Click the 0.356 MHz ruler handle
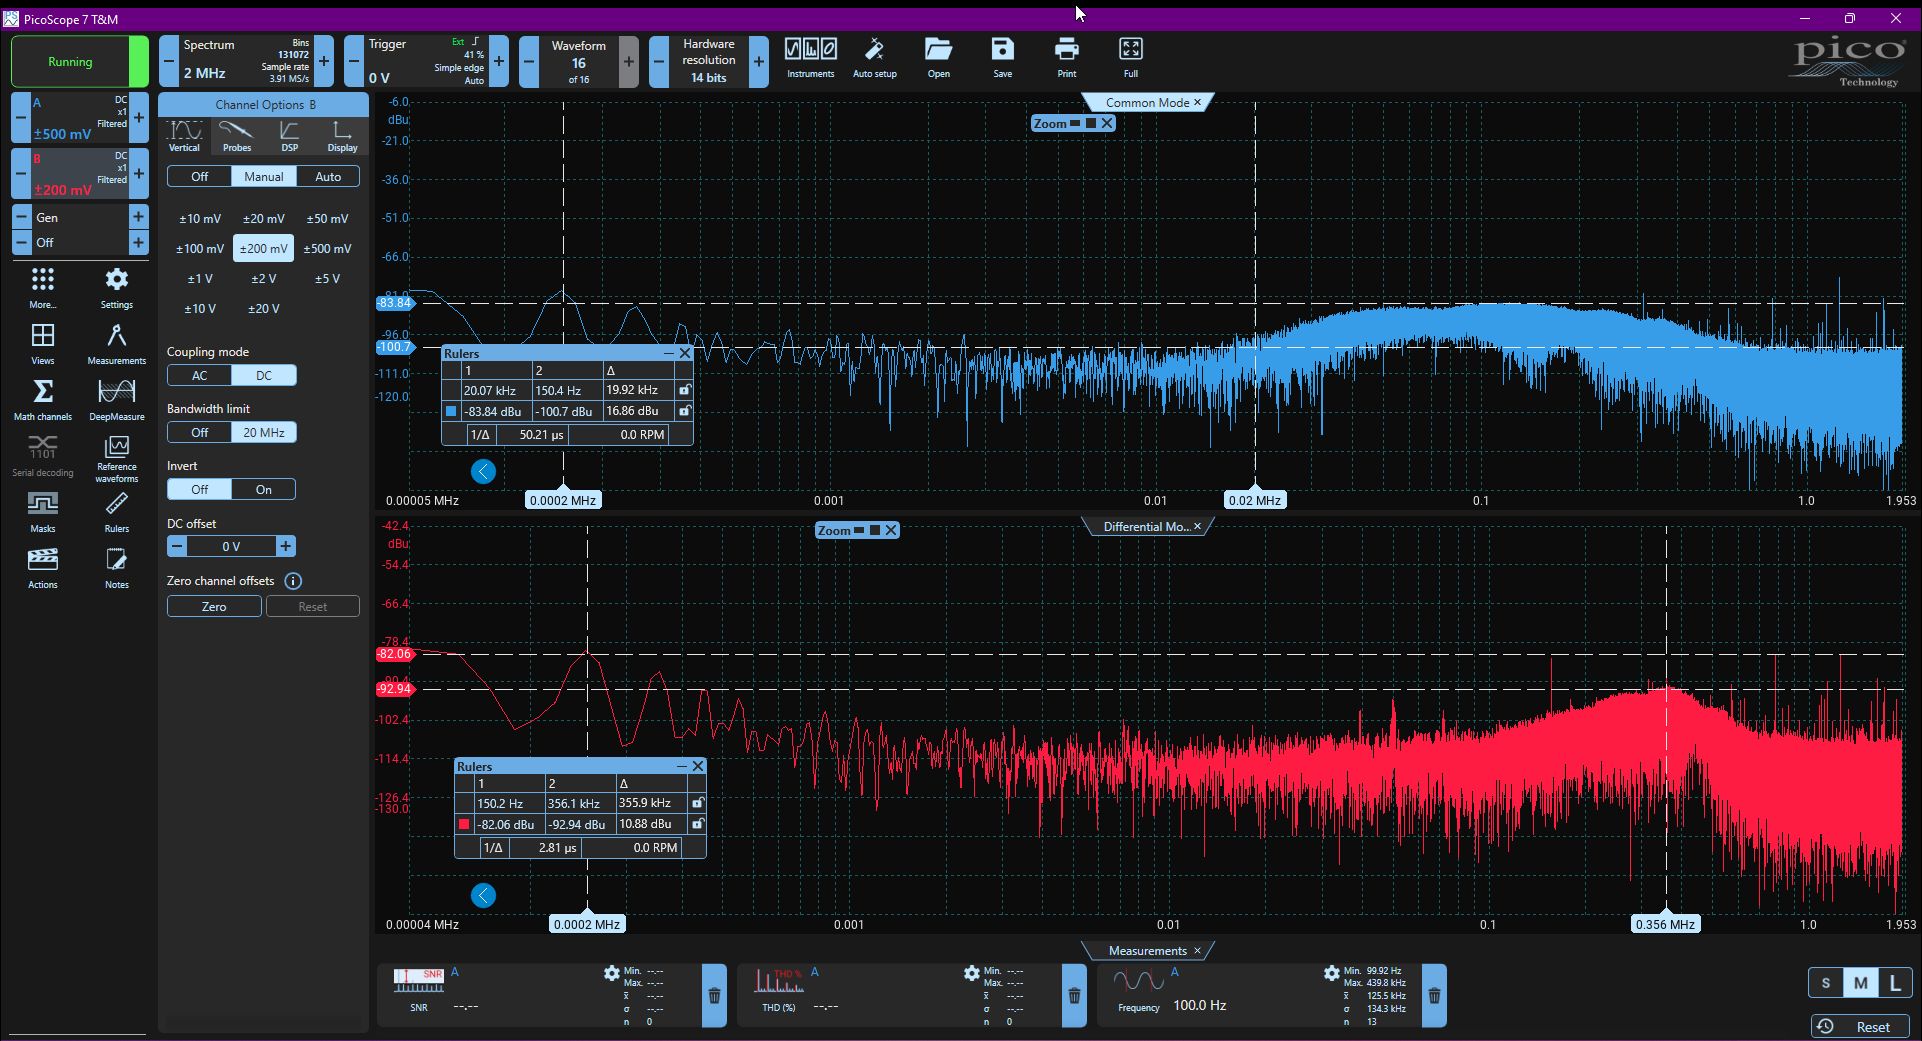The image size is (1922, 1041). (1665, 925)
